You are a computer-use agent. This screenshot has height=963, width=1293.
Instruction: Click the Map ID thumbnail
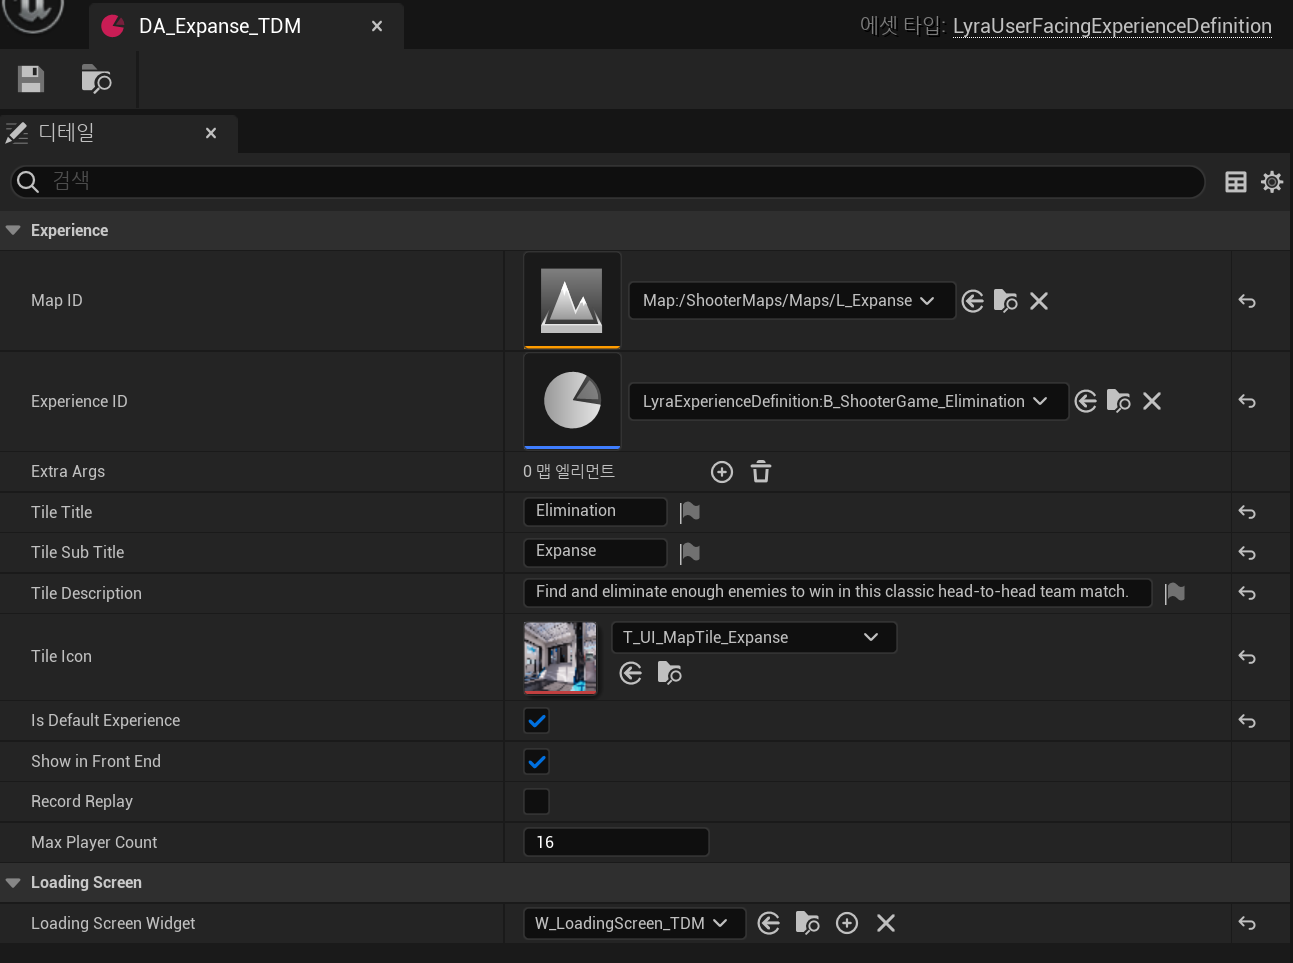[x=572, y=300]
